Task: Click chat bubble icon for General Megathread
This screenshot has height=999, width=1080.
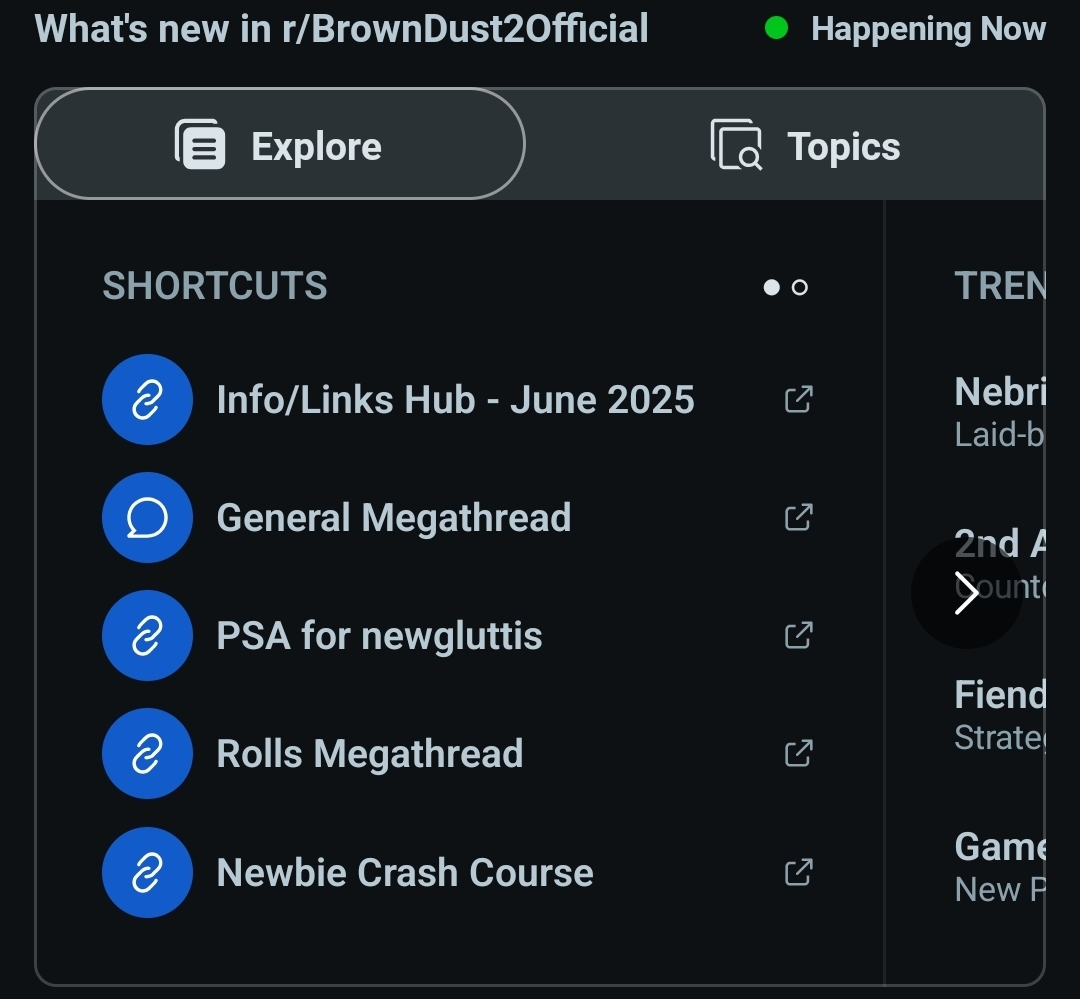Action: pyautogui.click(x=147, y=517)
